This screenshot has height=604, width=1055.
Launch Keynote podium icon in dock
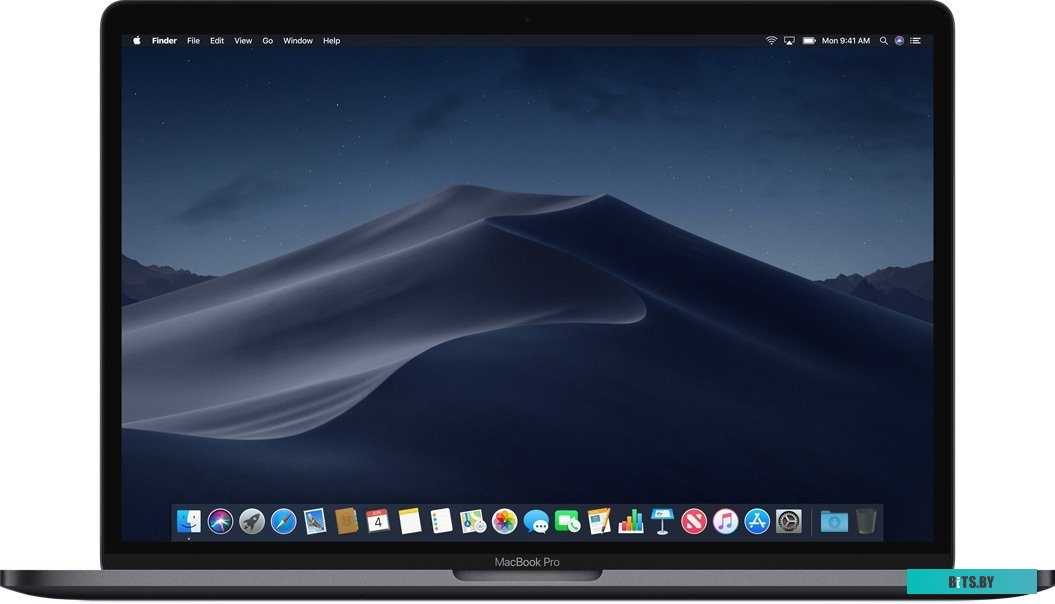pos(662,521)
